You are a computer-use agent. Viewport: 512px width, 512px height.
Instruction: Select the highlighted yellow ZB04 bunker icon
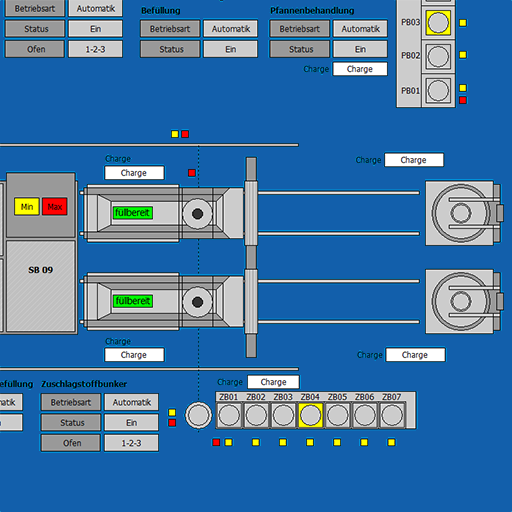[310, 415]
